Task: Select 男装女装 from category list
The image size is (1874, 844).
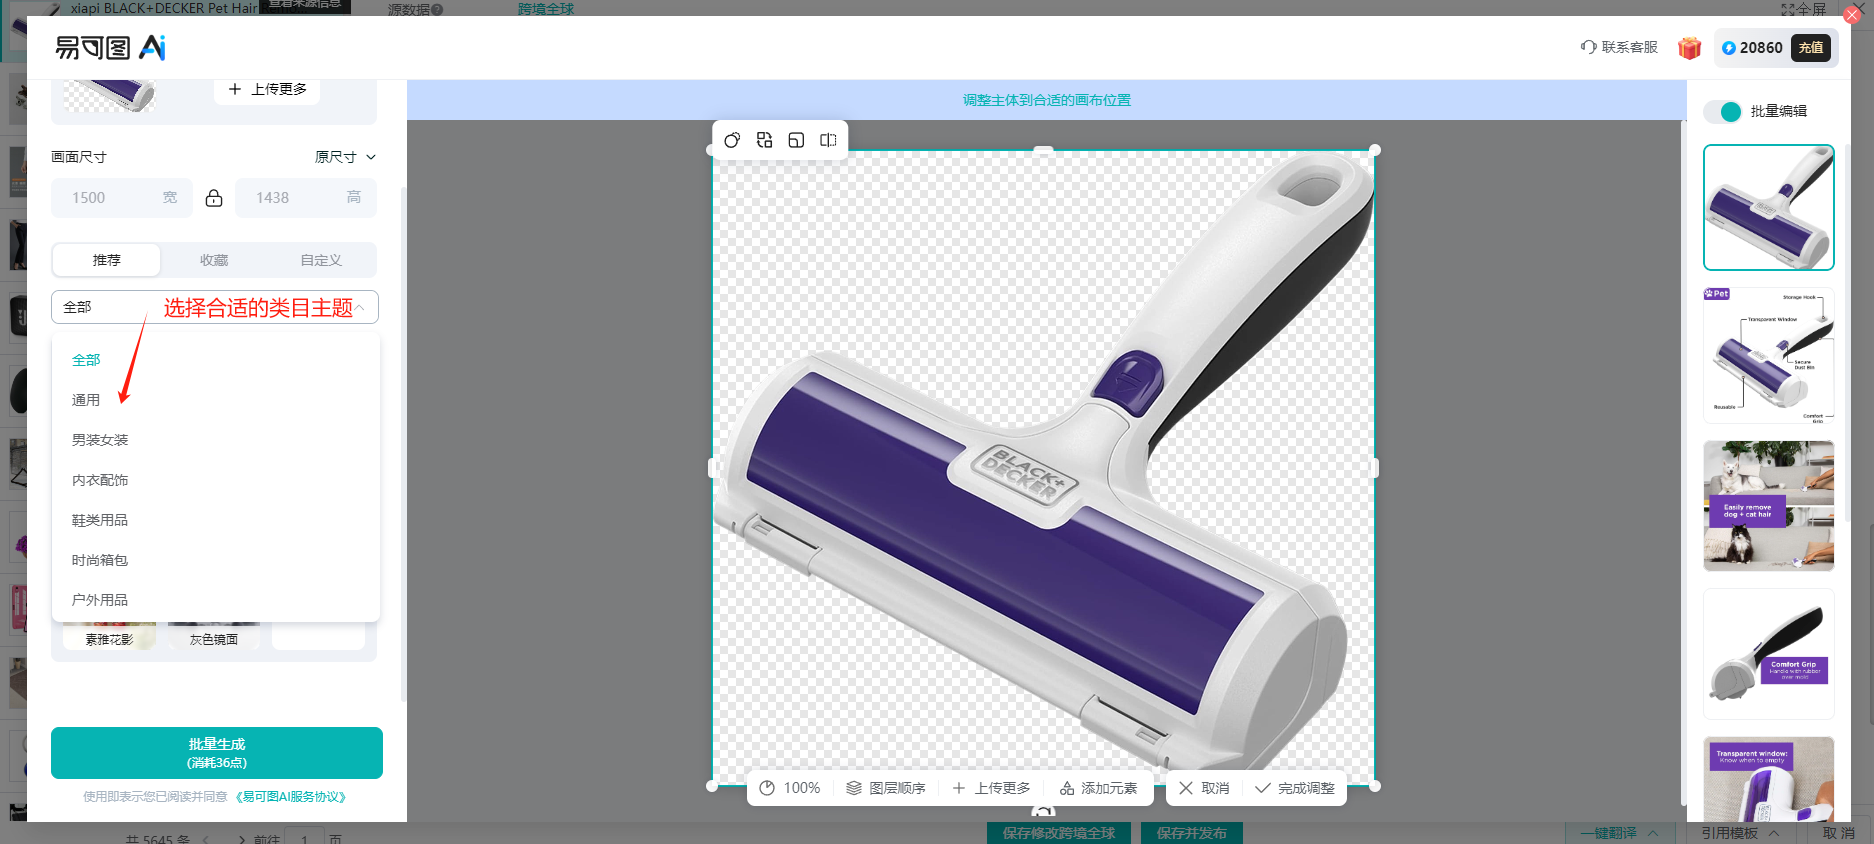Action: (100, 440)
